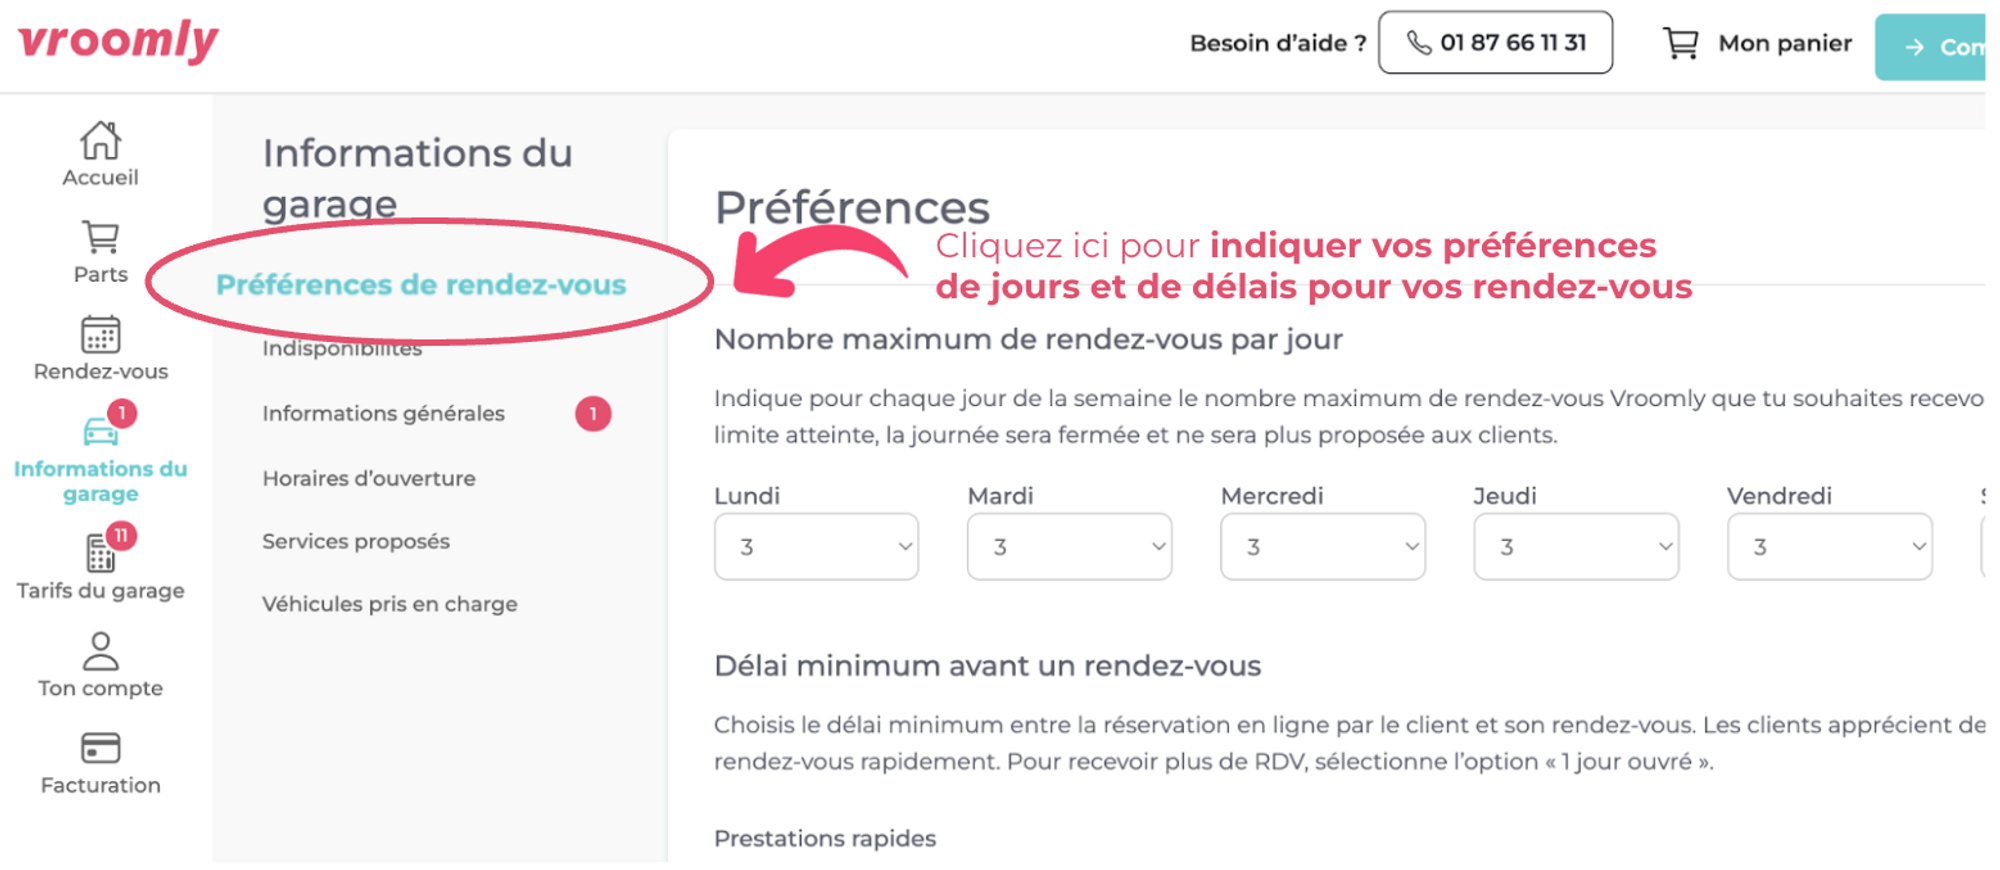Screen dimensions: 2000x870
Task: Open Informations du garage car icon
Action: coord(100,432)
